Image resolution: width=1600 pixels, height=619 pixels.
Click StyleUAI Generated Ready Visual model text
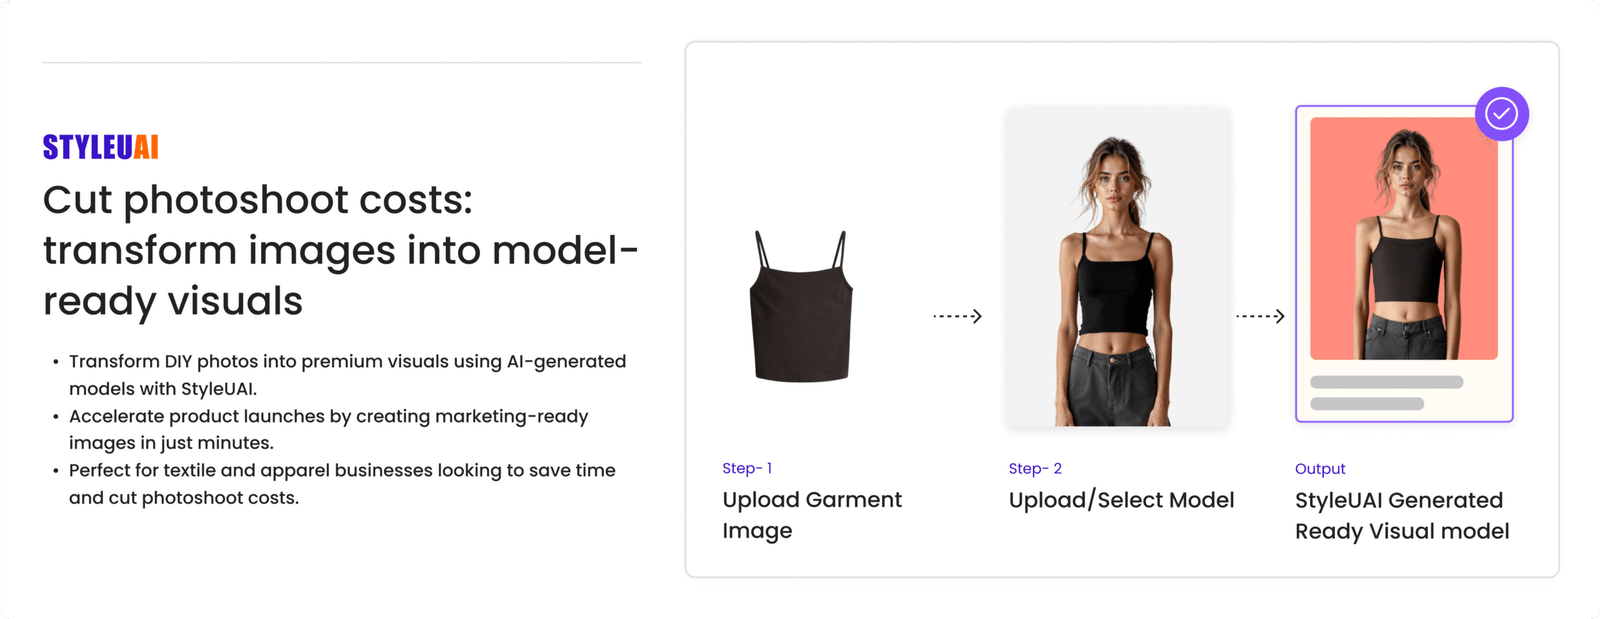(1402, 515)
